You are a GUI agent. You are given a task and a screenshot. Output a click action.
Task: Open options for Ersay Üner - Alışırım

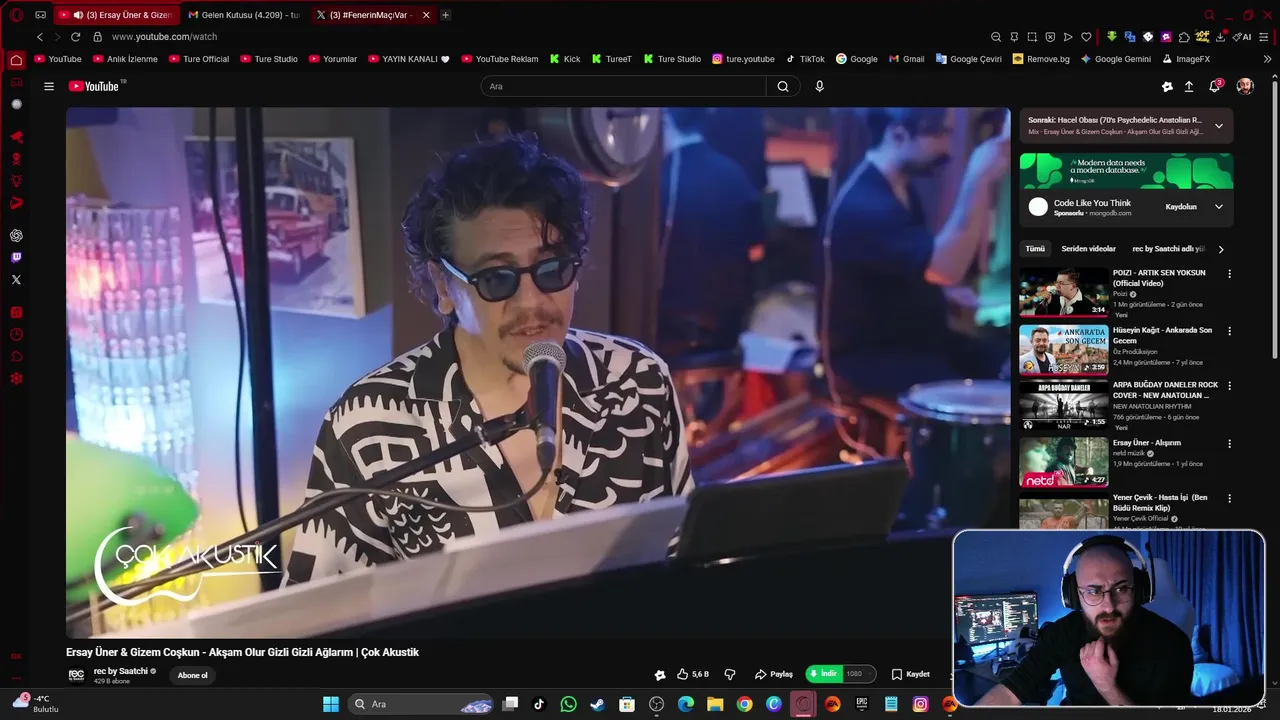pos(1229,444)
